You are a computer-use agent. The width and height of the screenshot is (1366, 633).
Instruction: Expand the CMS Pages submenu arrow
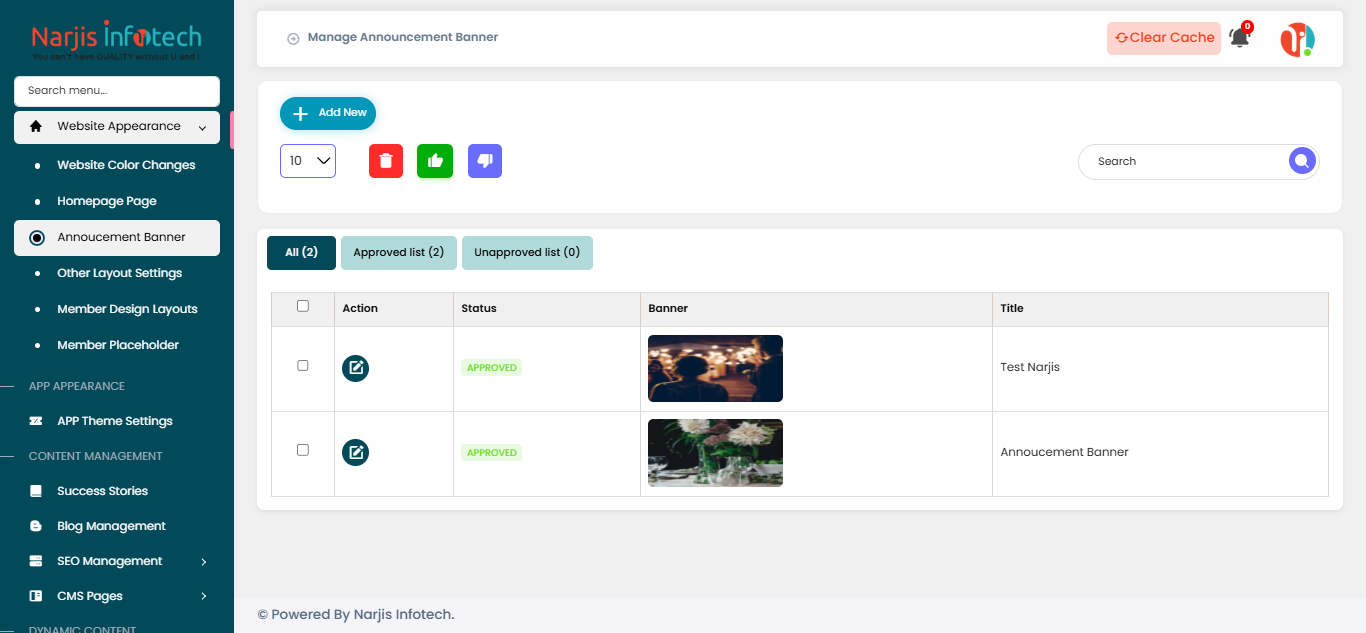204,597
